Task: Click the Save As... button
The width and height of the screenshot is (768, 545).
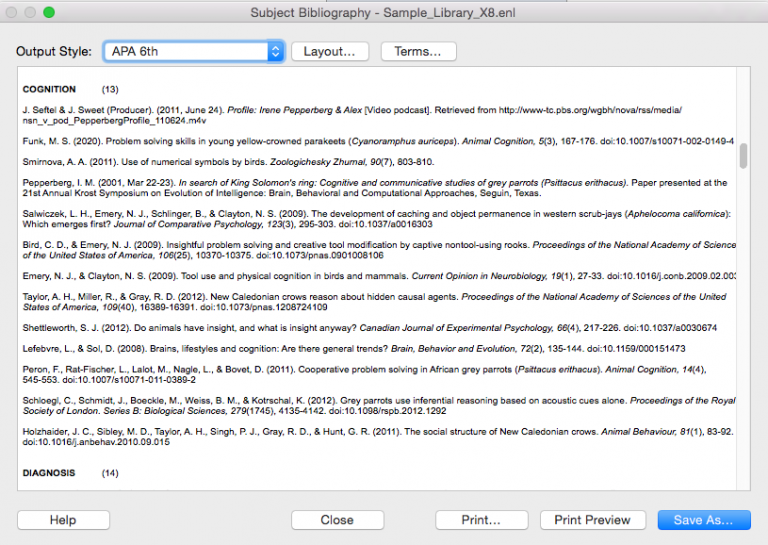Action: 703,520
